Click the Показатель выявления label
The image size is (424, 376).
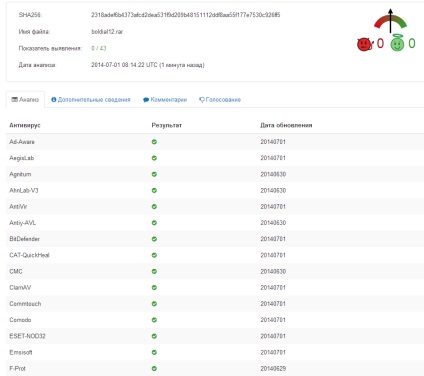click(x=50, y=48)
